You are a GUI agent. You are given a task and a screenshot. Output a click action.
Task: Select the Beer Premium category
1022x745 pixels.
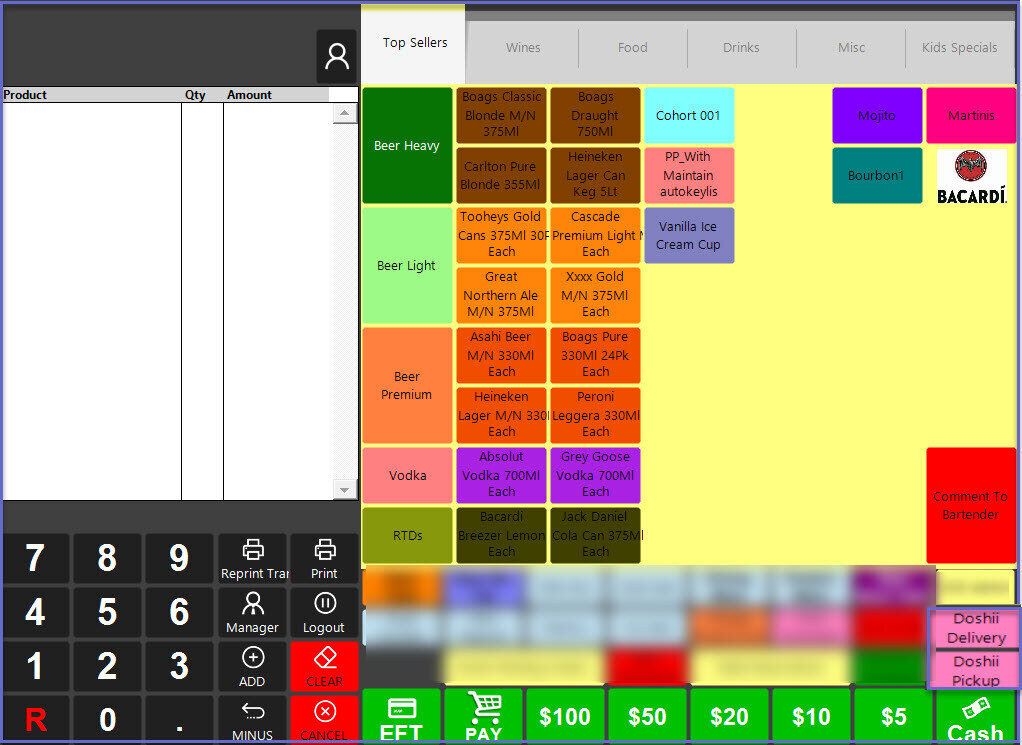click(407, 385)
